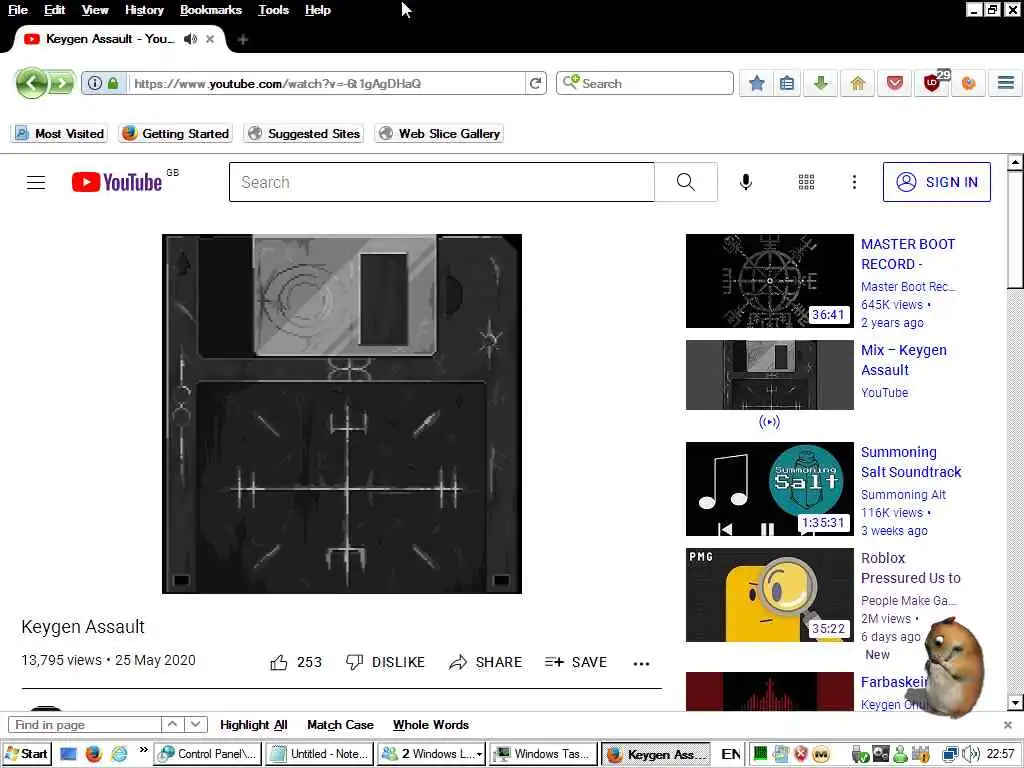
Task: Open the Tools menu
Action: (x=273, y=10)
